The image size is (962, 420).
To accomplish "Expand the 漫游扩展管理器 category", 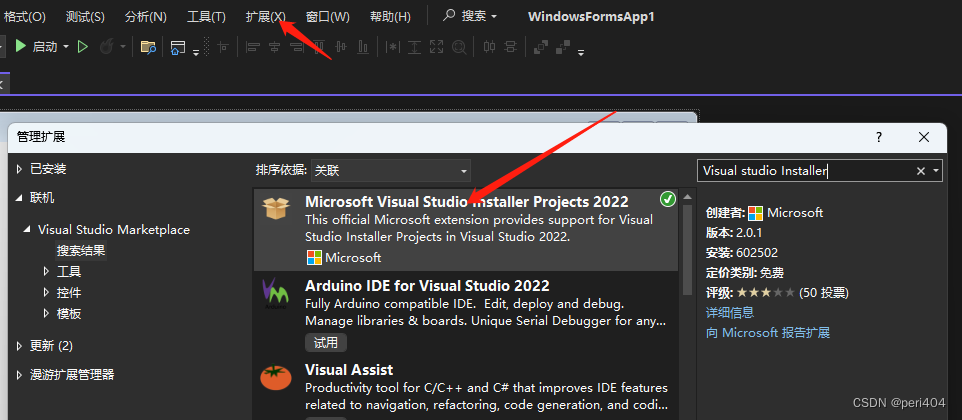I will click(19, 375).
